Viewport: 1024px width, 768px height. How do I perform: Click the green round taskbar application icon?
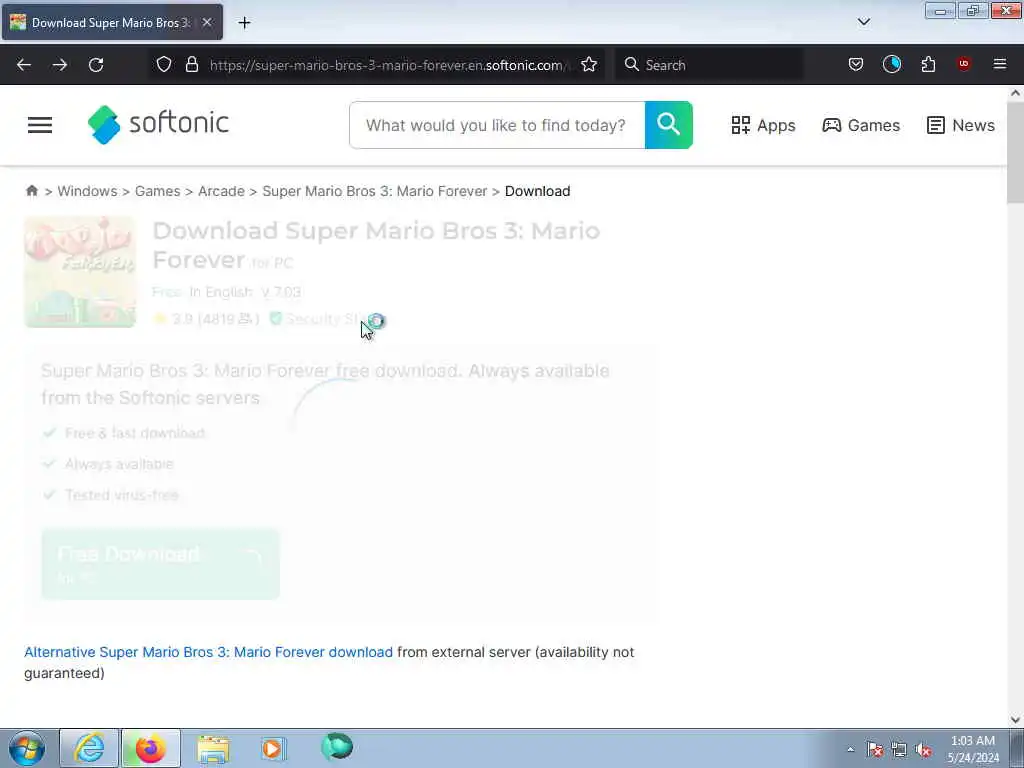pos(337,746)
